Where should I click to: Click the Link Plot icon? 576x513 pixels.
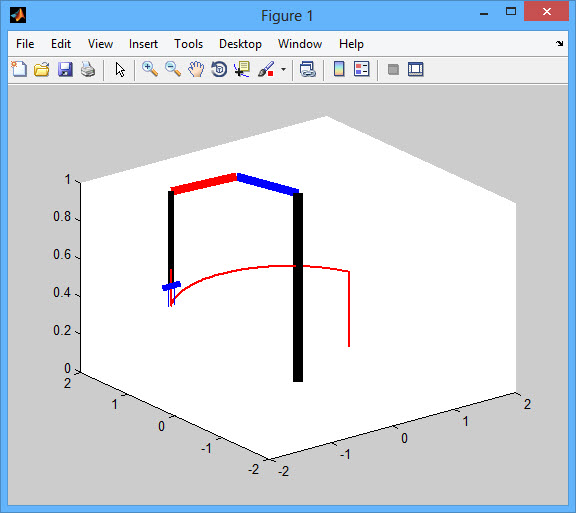pyautogui.click(x=307, y=69)
